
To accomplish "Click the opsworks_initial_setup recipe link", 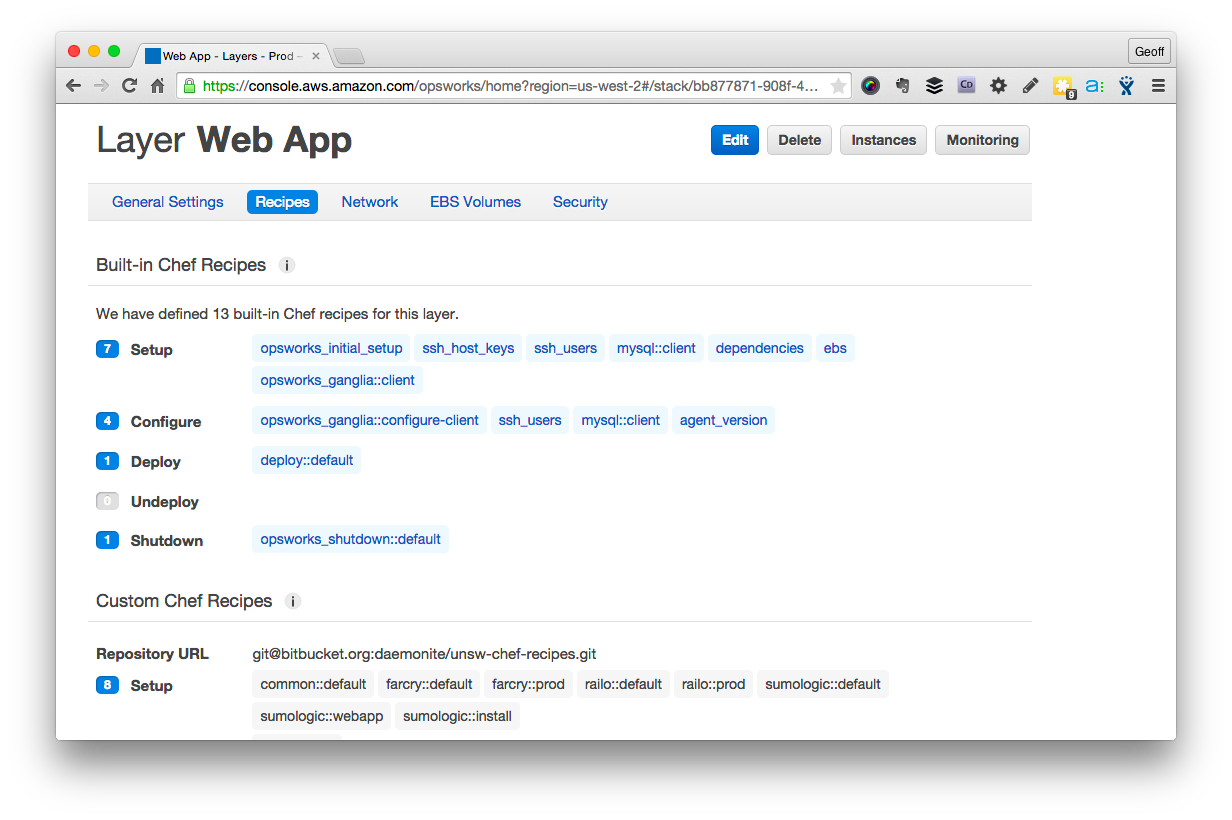I will point(331,348).
